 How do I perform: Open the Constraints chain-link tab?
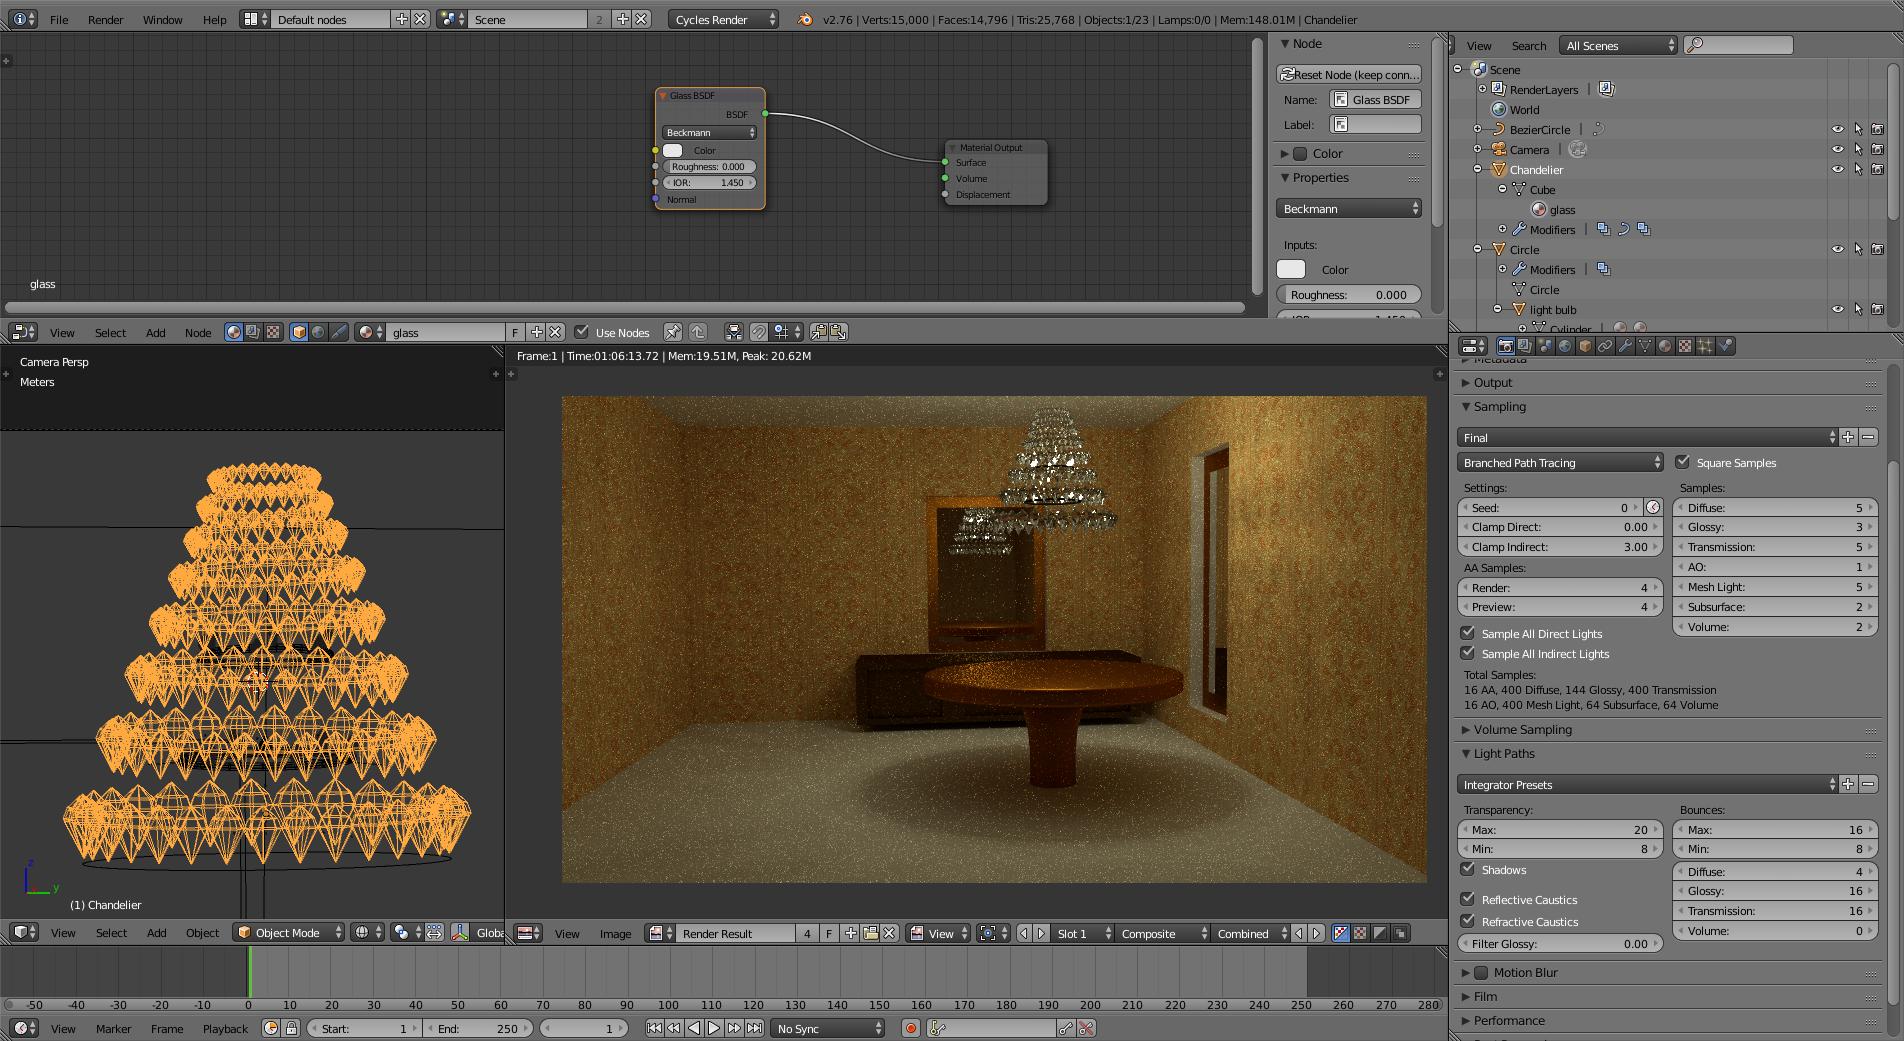pyautogui.click(x=1605, y=346)
